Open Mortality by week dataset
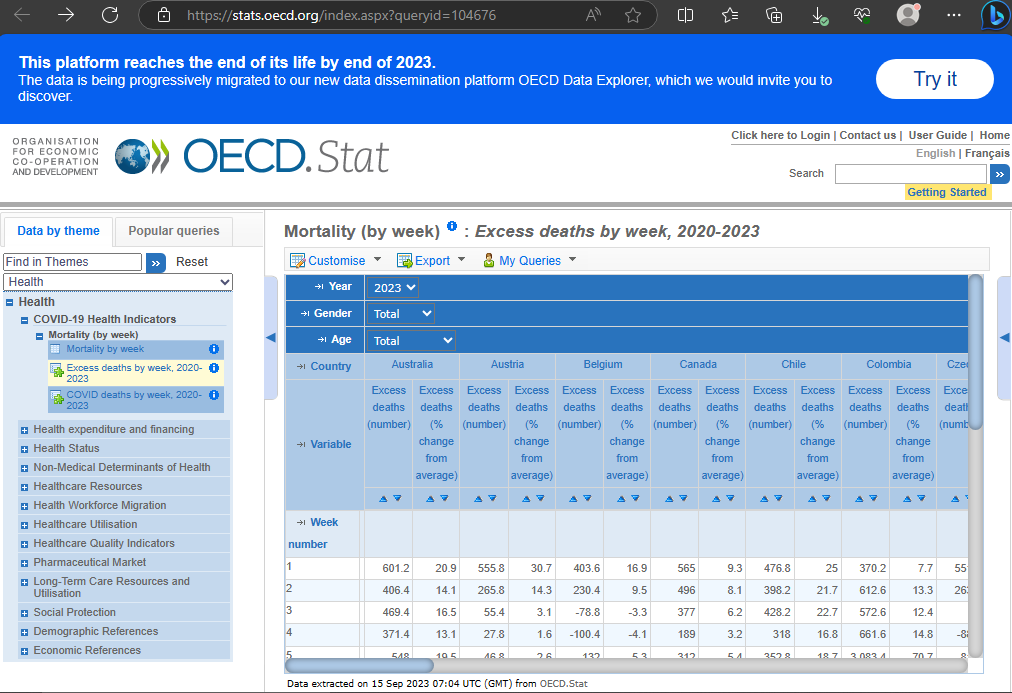Image resolution: width=1012 pixels, height=693 pixels. click(105, 349)
